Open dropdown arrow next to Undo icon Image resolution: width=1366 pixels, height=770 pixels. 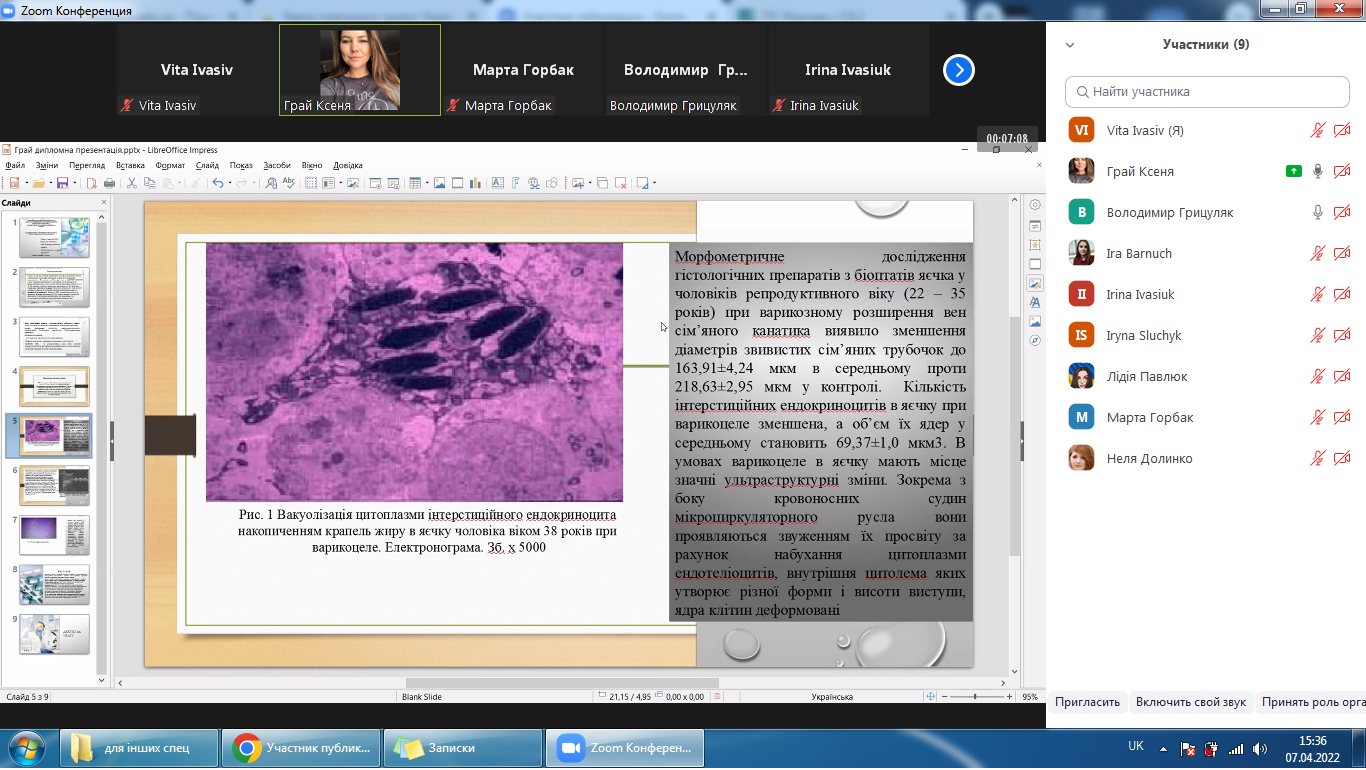point(230,183)
